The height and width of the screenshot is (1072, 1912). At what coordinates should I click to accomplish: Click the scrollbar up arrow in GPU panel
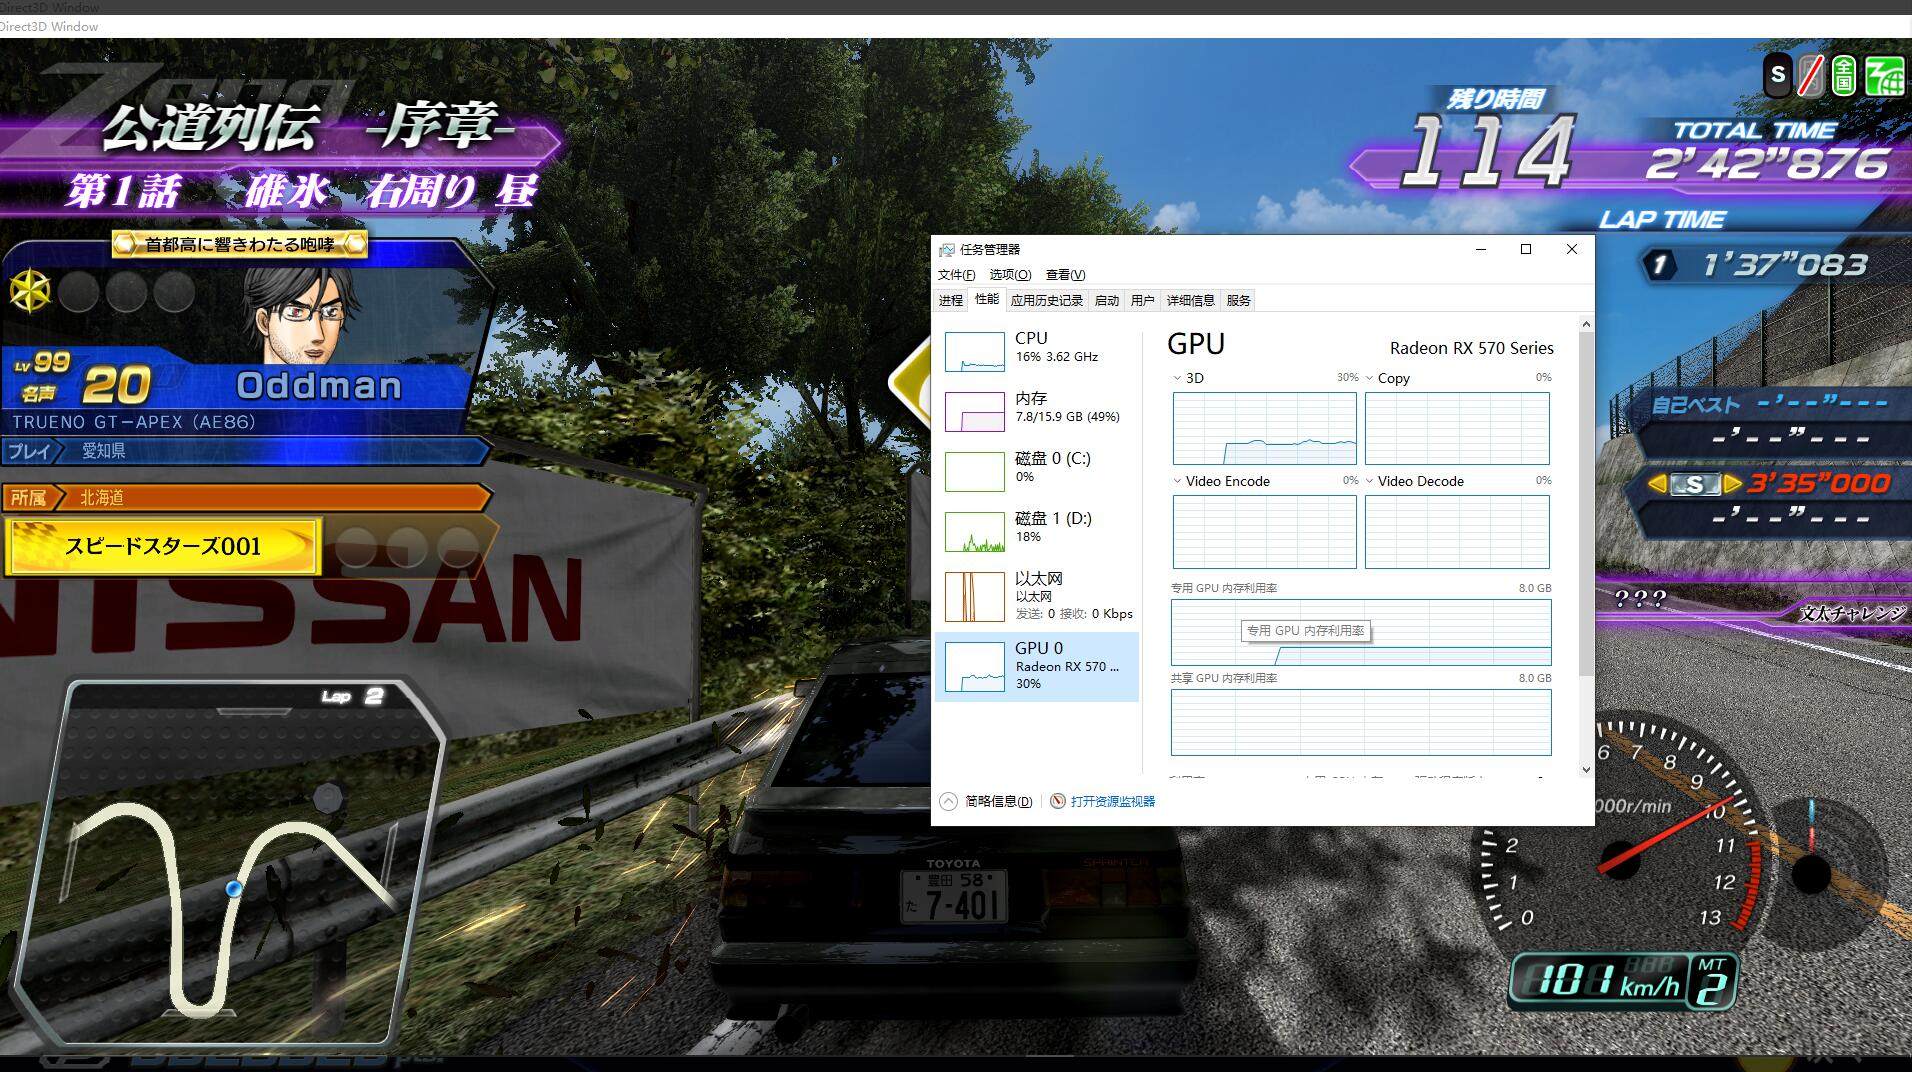click(x=1586, y=324)
